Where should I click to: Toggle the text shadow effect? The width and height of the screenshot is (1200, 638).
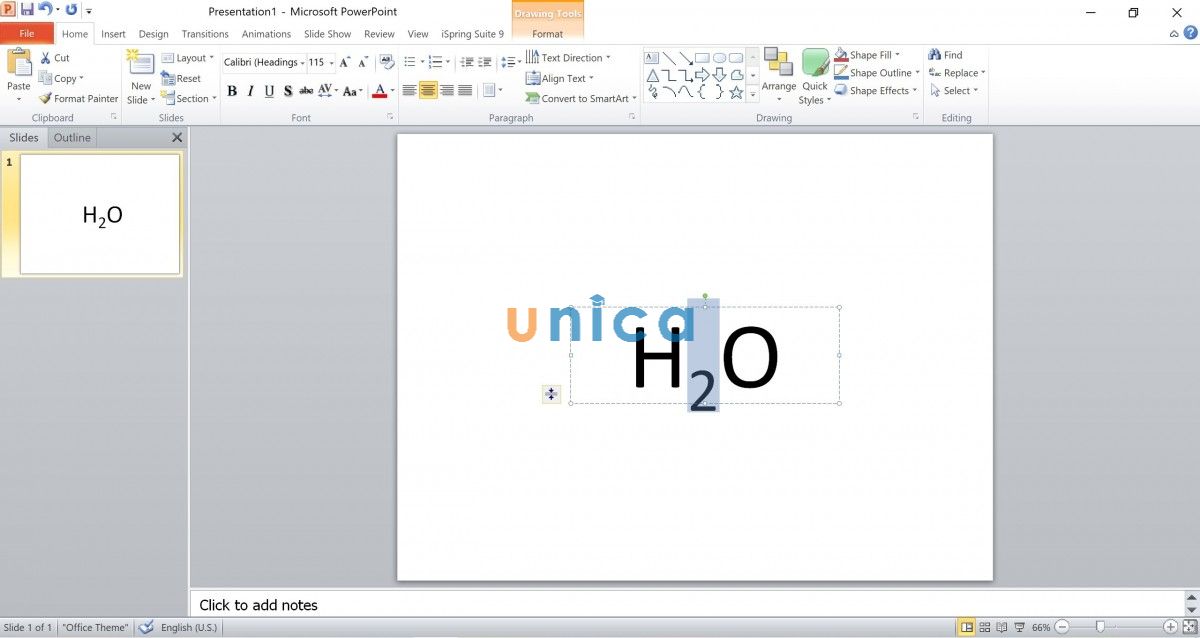(287, 91)
